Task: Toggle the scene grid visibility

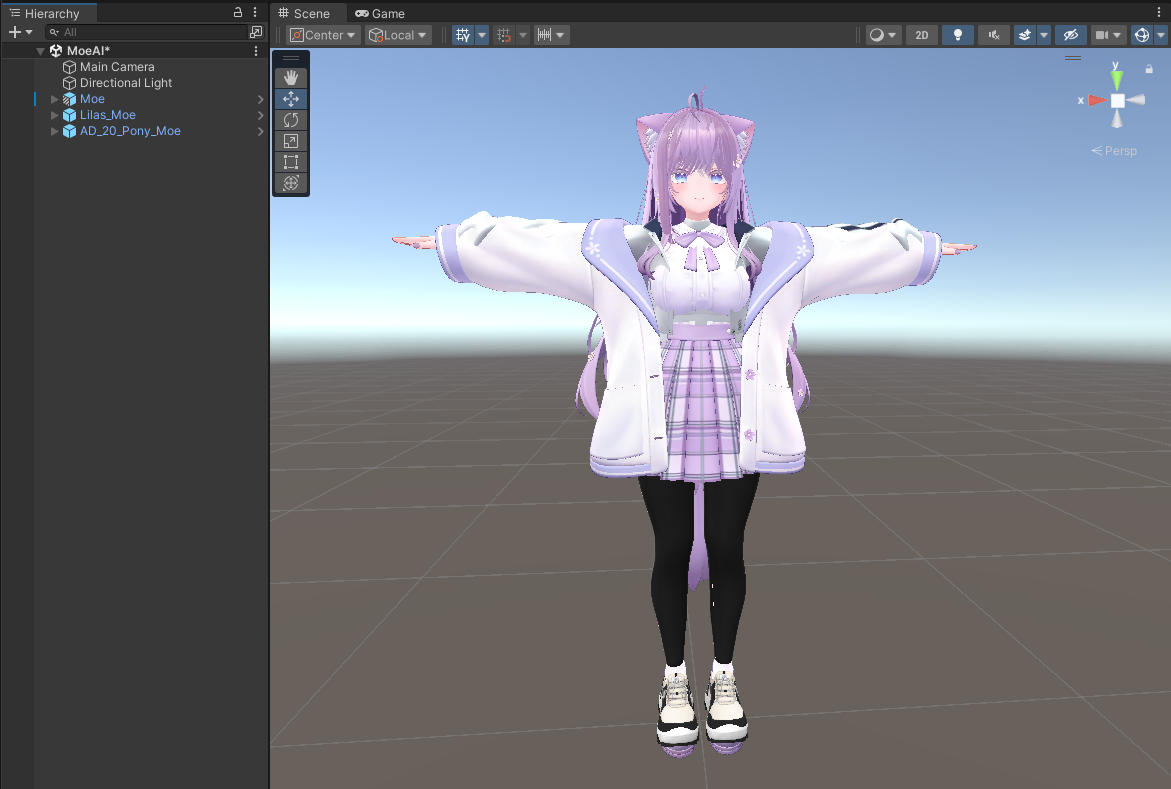Action: (463, 35)
